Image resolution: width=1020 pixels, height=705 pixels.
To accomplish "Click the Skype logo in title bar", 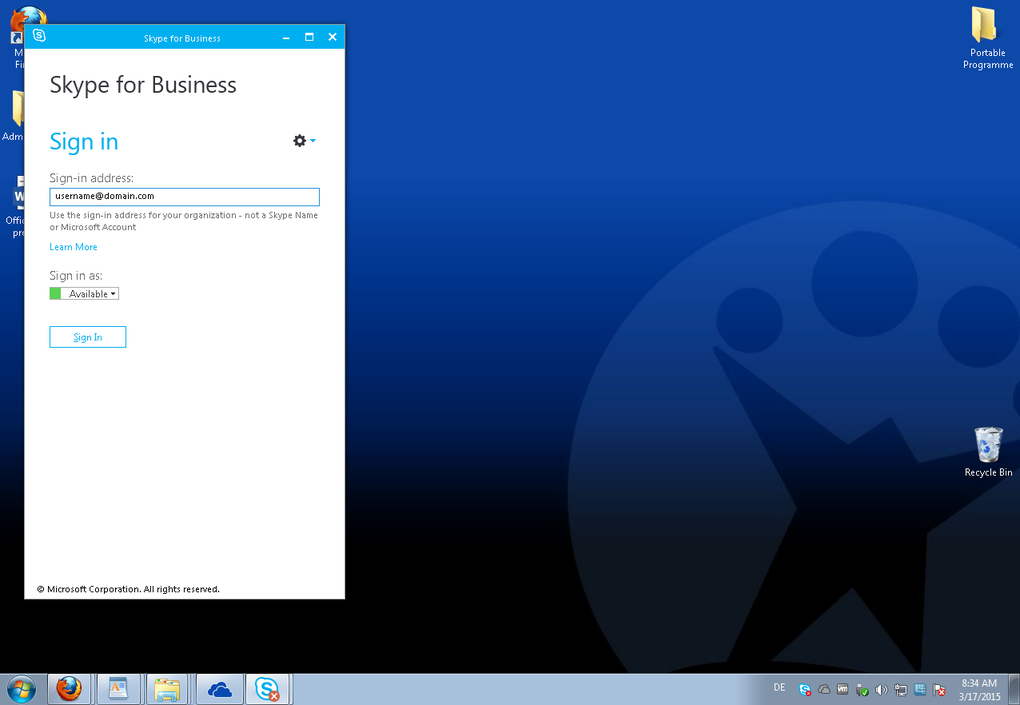I will click(x=39, y=36).
